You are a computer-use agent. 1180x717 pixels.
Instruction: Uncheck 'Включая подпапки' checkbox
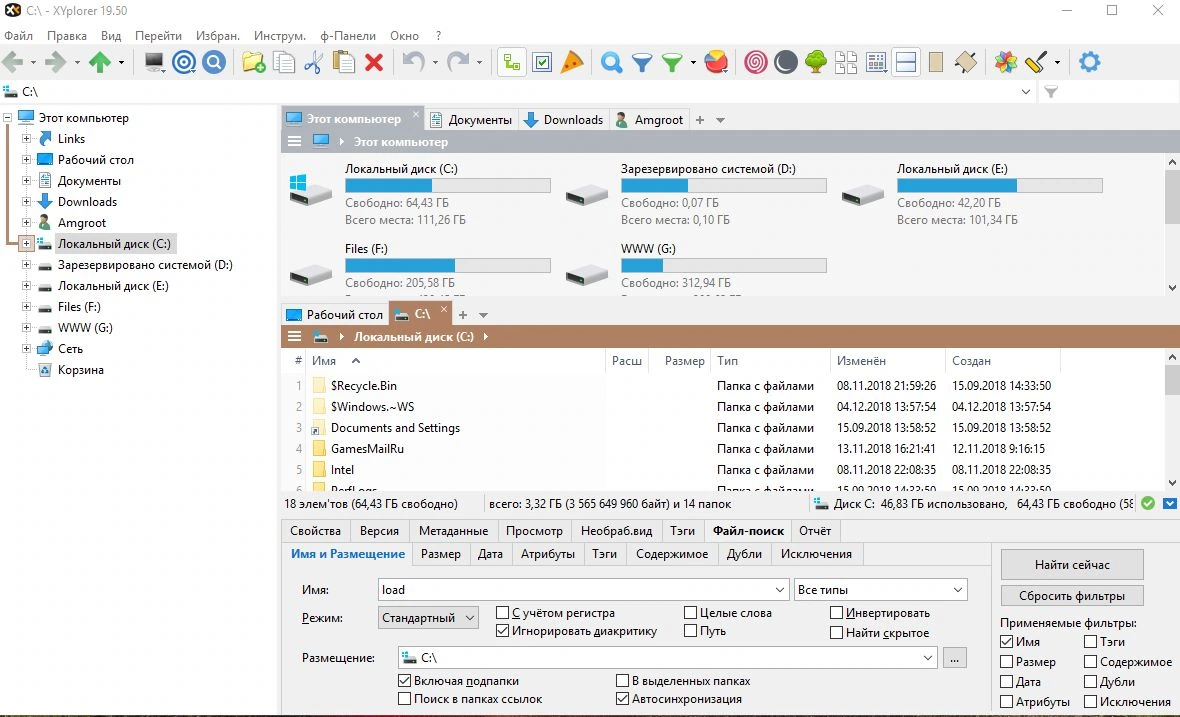(x=405, y=680)
